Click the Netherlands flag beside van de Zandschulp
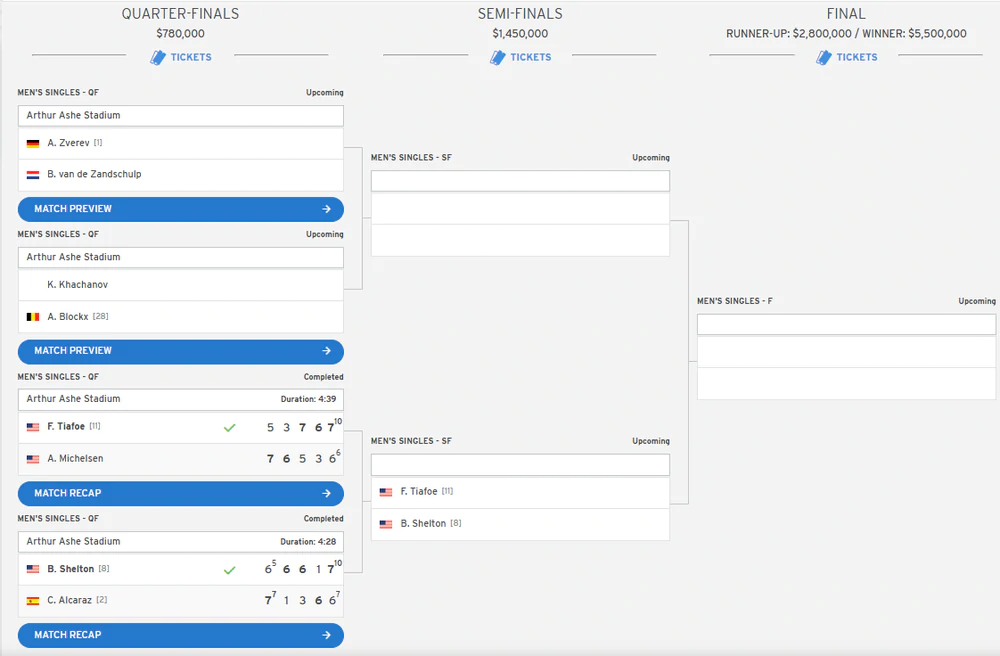1000x656 pixels. pos(33,175)
